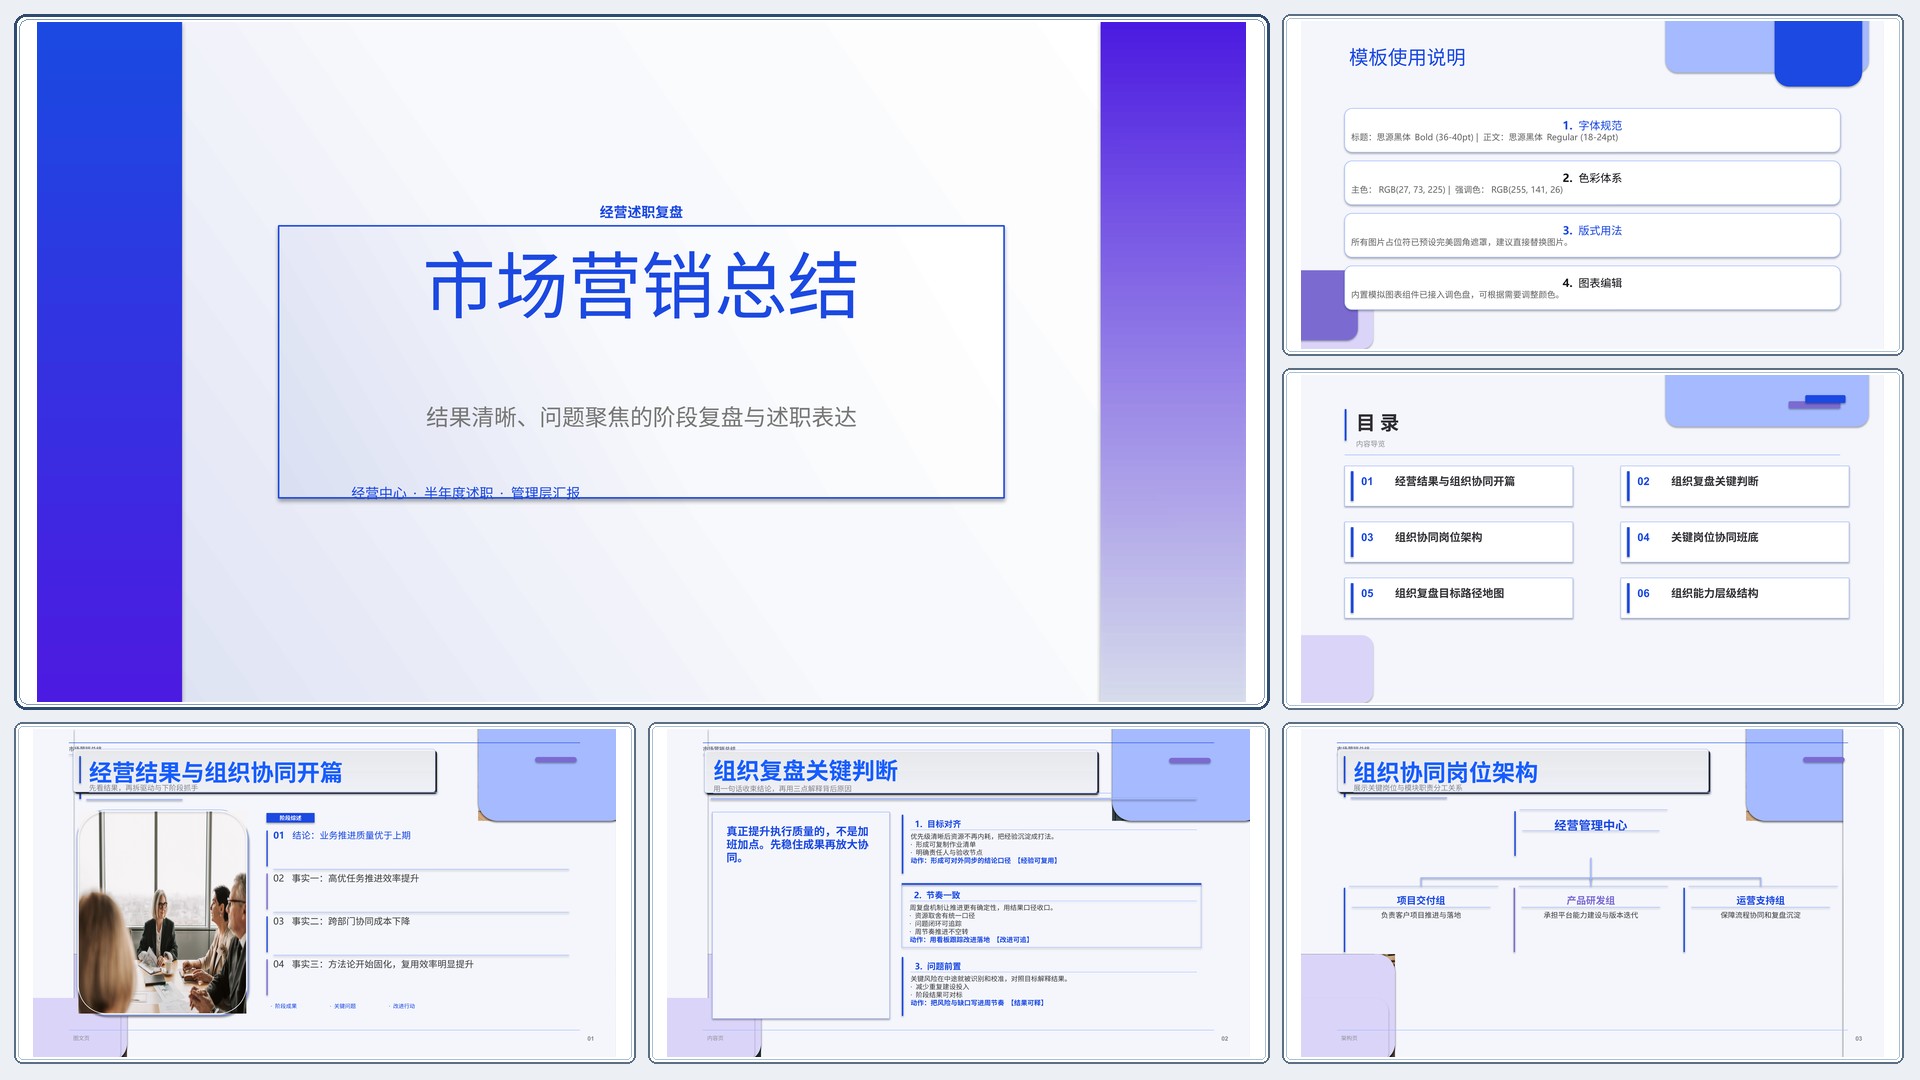Click contents entry 05 组织复盘目标路径地图
The height and width of the screenshot is (1080, 1920).
pos(1460,597)
